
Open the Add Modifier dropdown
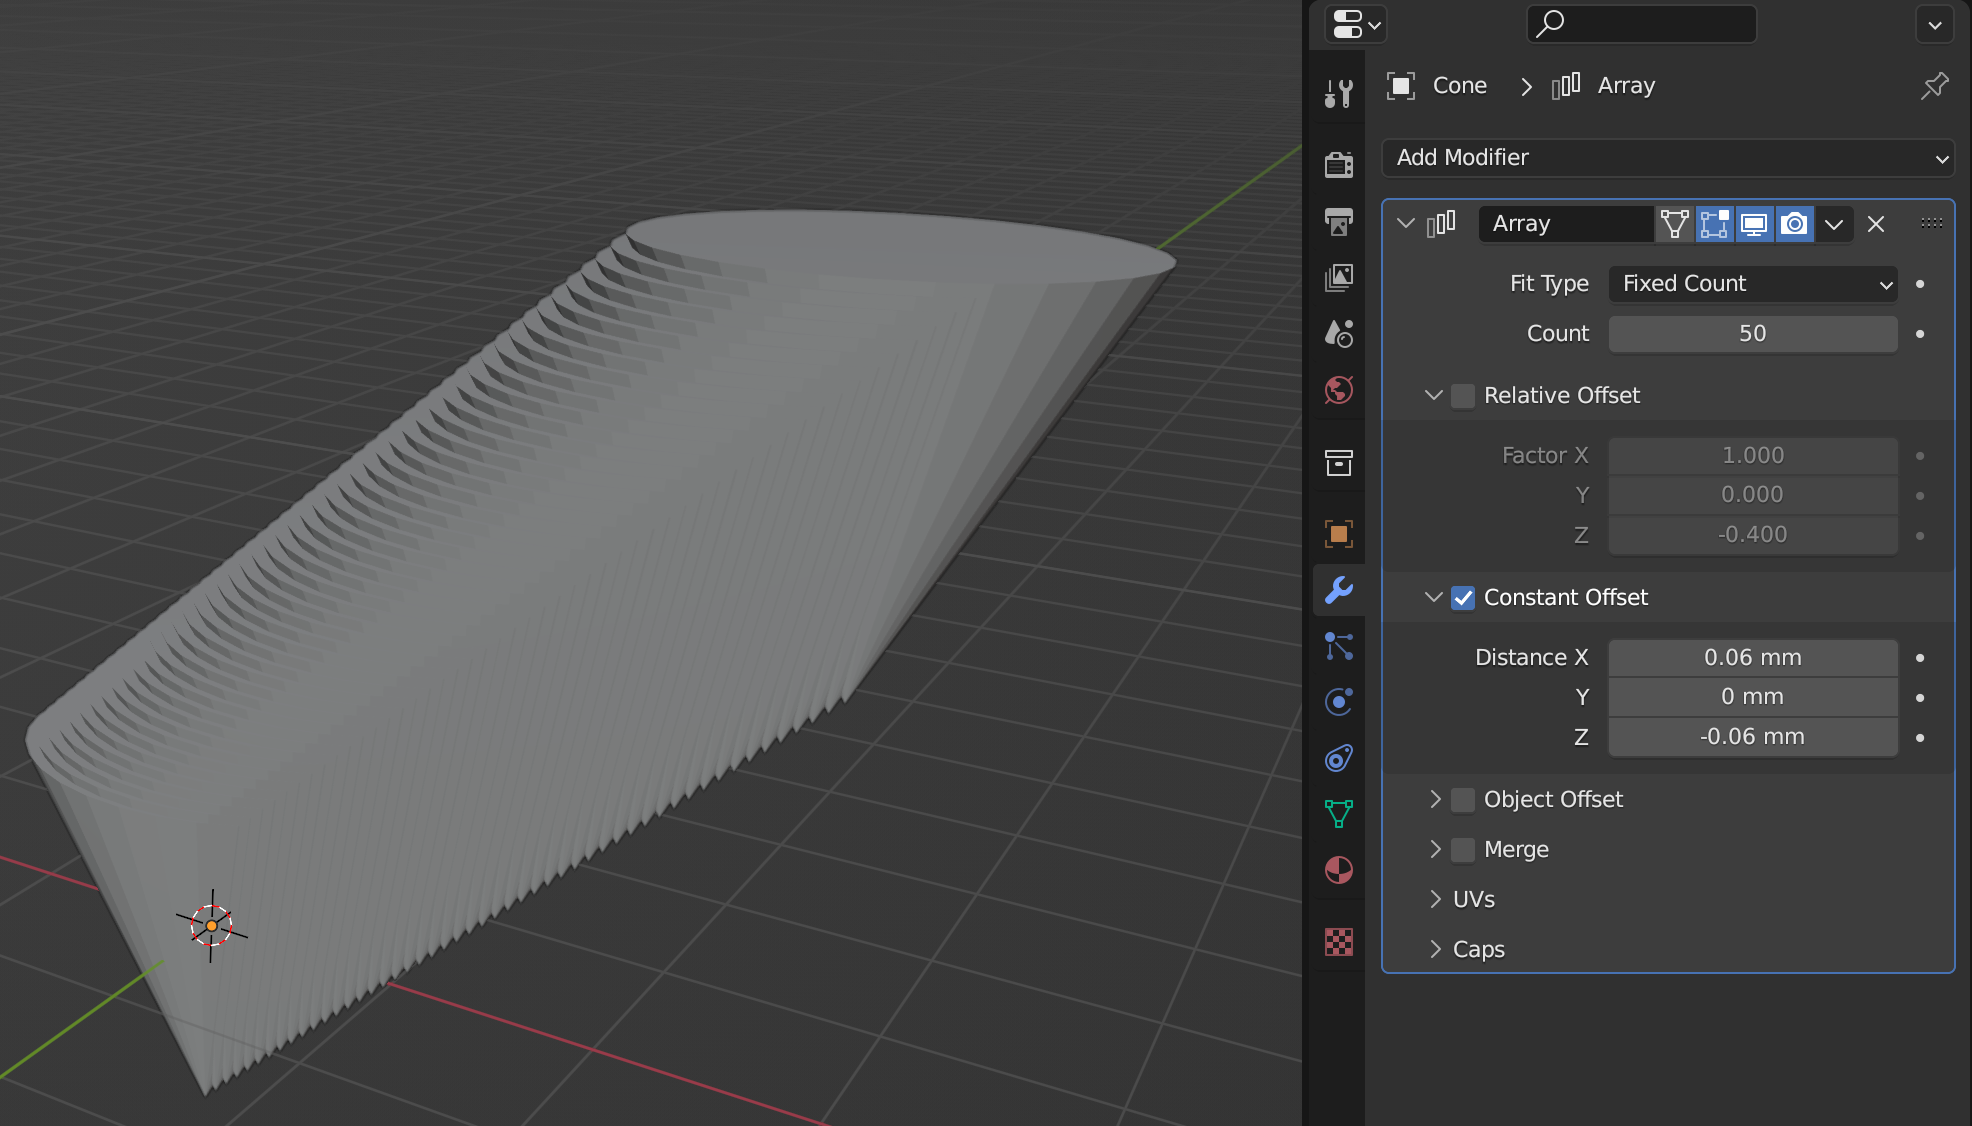coord(1668,158)
